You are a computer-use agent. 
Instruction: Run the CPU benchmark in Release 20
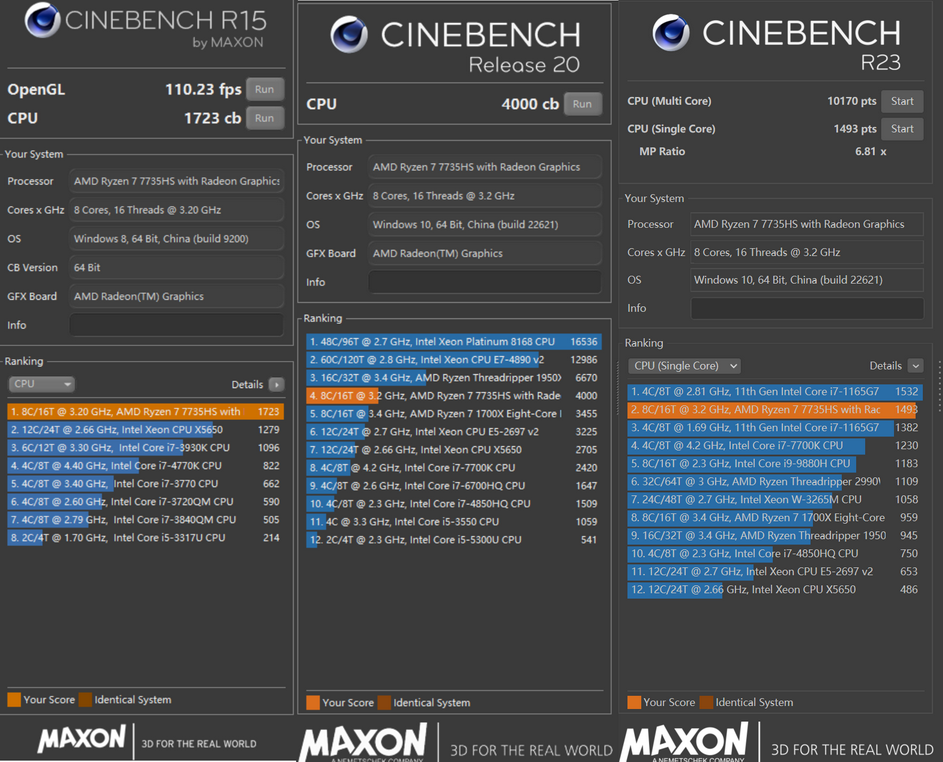(582, 104)
